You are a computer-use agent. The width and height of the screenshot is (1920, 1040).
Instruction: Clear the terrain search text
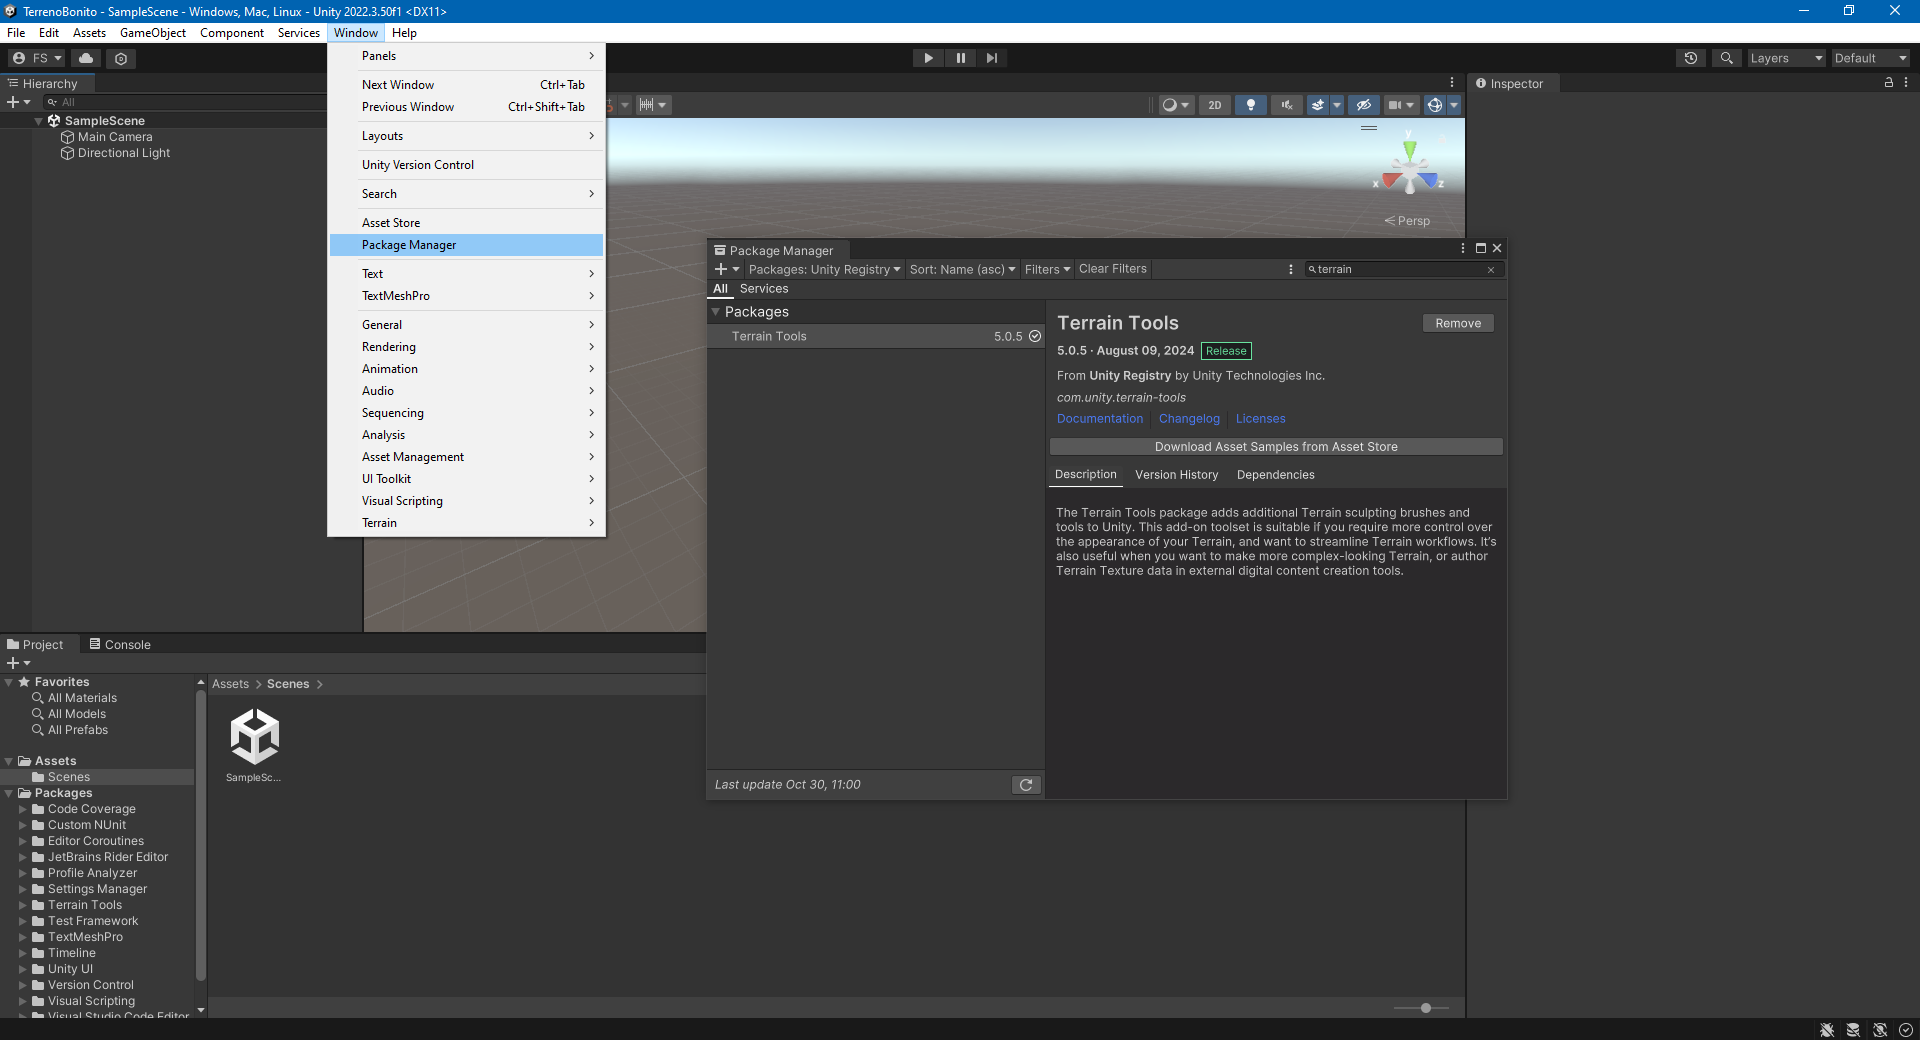coord(1491,270)
